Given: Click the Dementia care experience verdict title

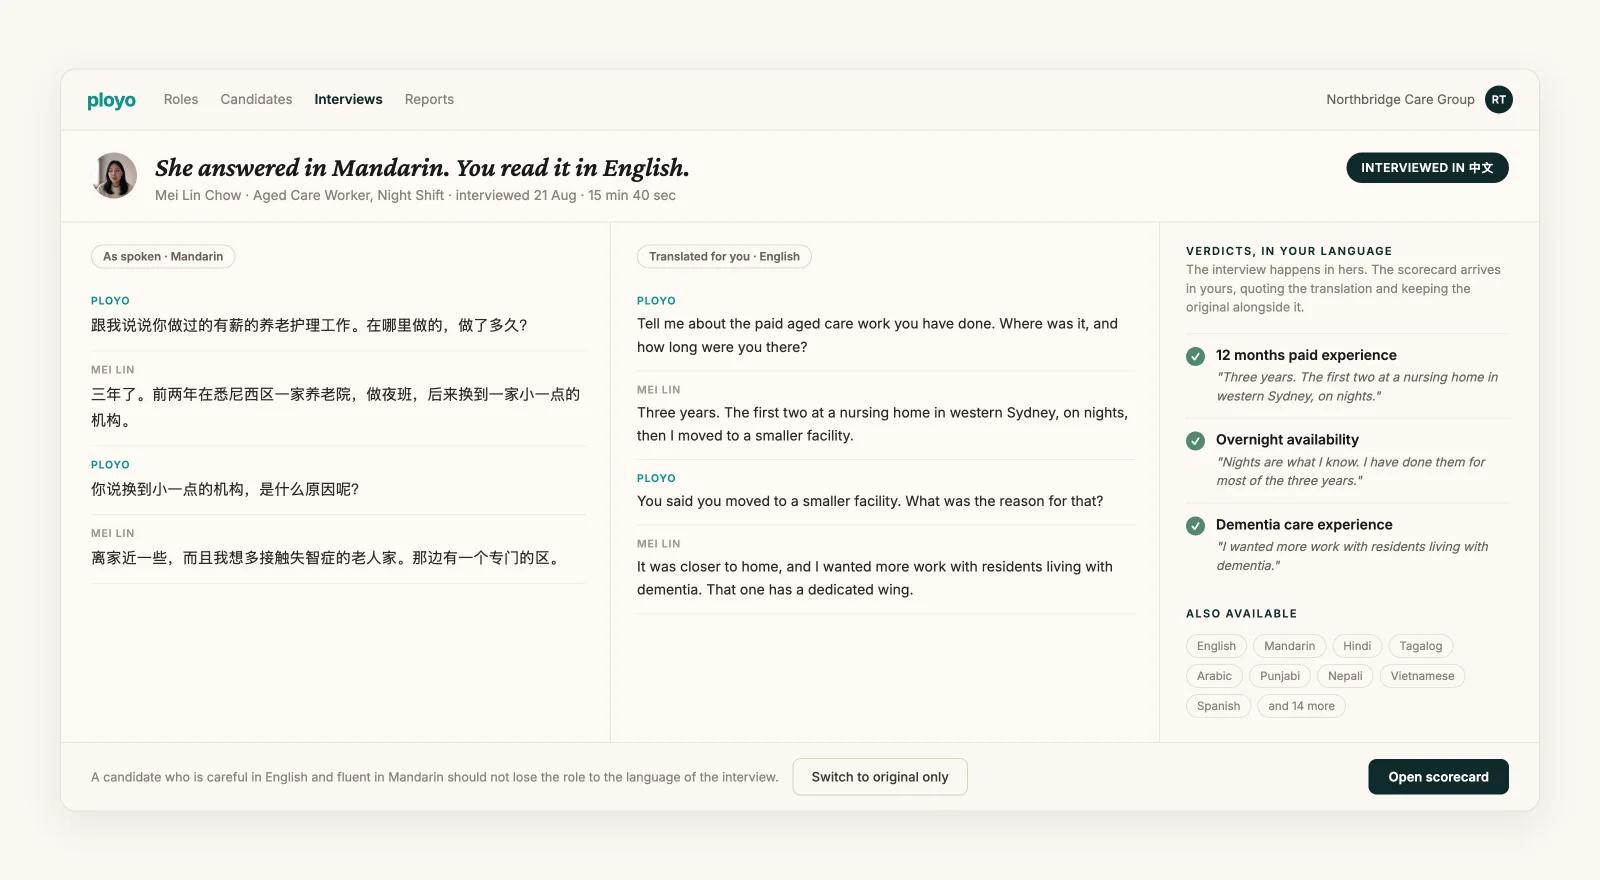Looking at the screenshot, I should tap(1304, 525).
